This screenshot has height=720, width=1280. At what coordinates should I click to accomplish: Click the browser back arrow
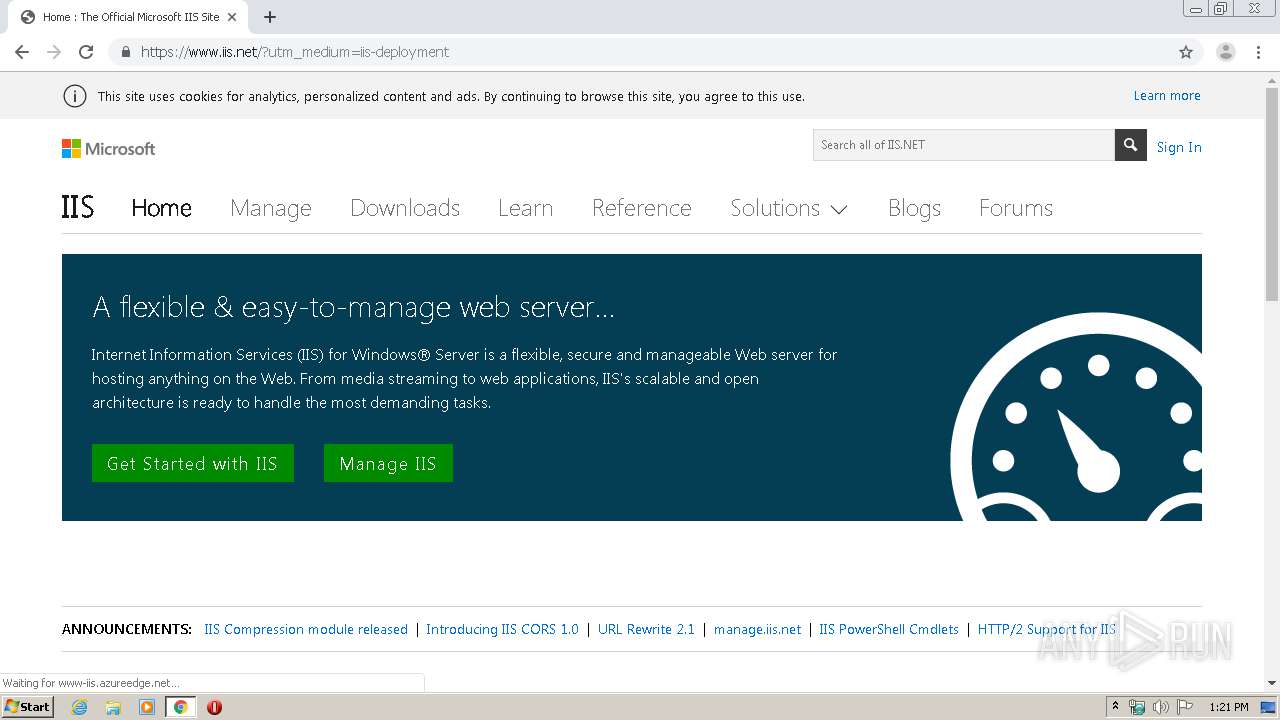[x=22, y=52]
